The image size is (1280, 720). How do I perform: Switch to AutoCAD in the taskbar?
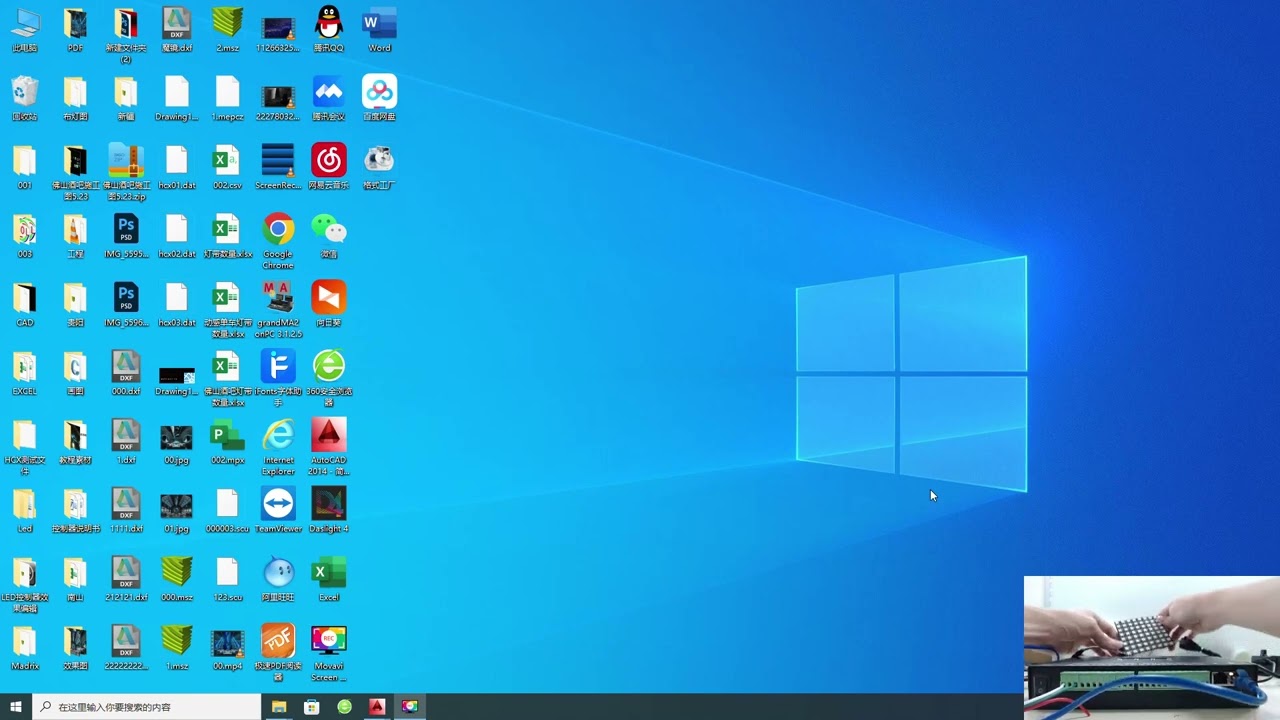click(x=377, y=706)
